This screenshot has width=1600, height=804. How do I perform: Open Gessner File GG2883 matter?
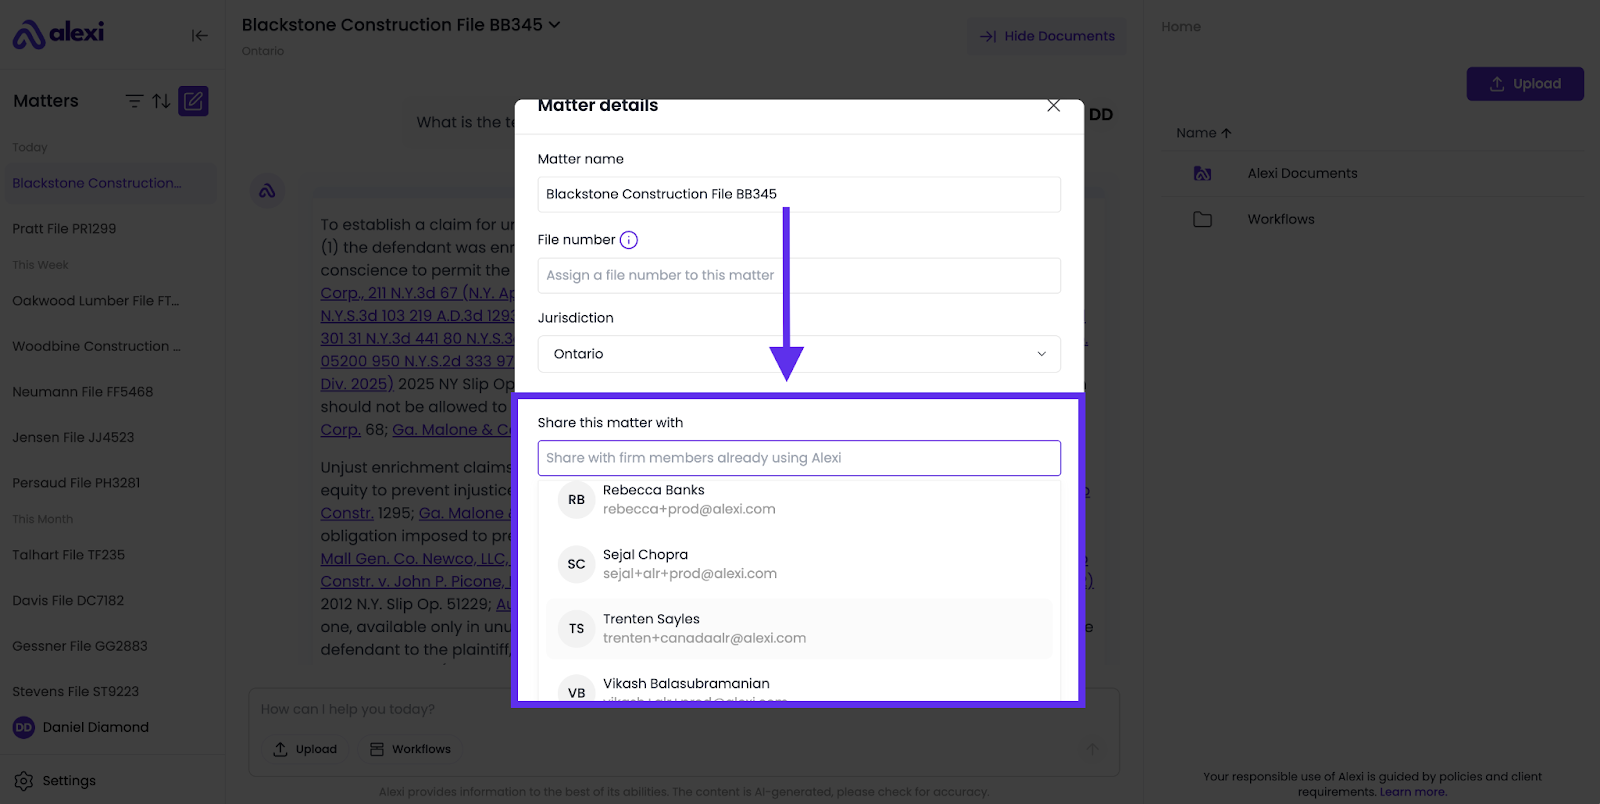point(80,646)
